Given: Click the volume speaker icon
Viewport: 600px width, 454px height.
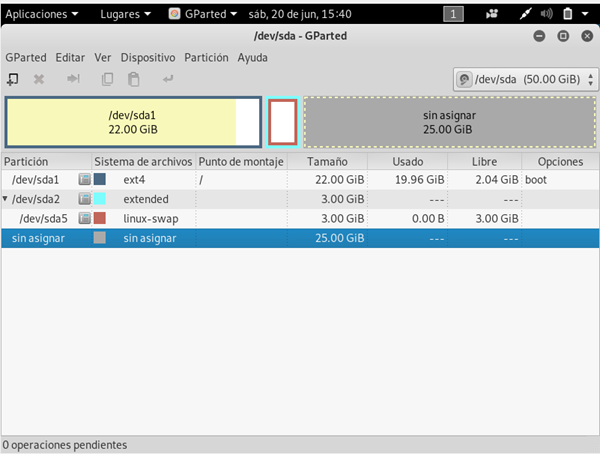Looking at the screenshot, I should click(546, 14).
